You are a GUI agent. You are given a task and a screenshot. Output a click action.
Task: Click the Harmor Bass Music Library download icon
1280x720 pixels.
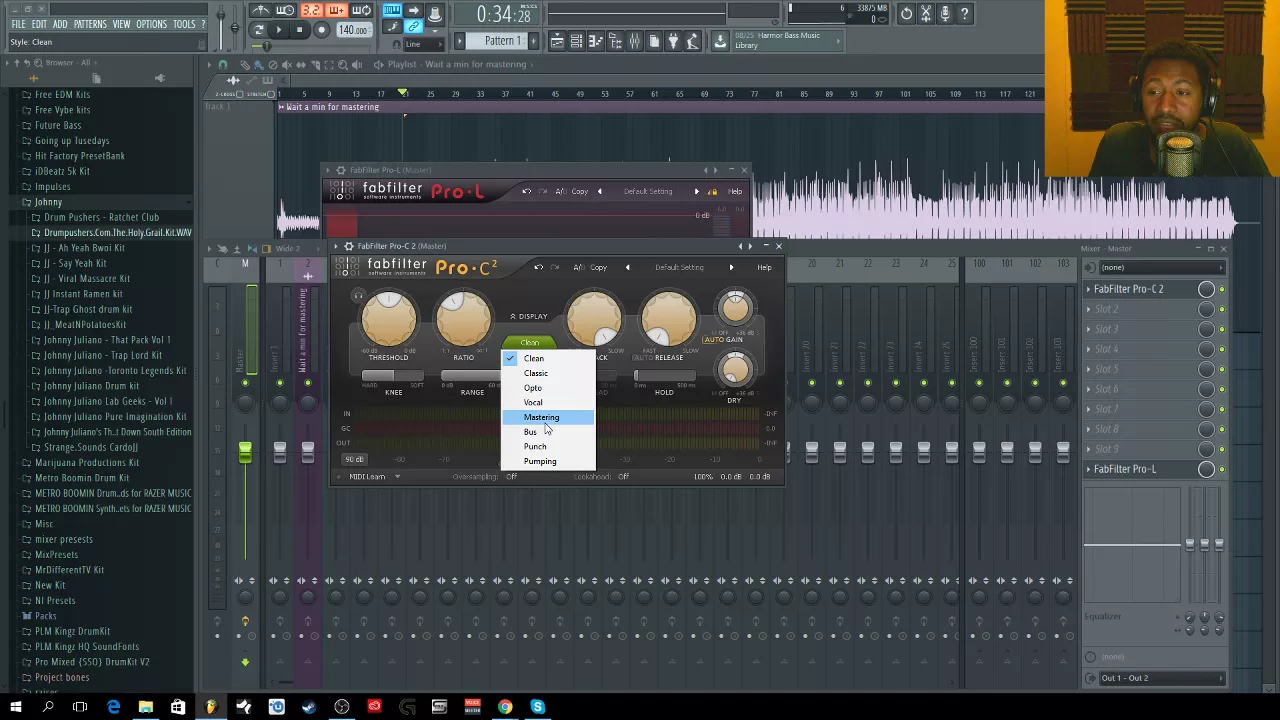click(720, 41)
